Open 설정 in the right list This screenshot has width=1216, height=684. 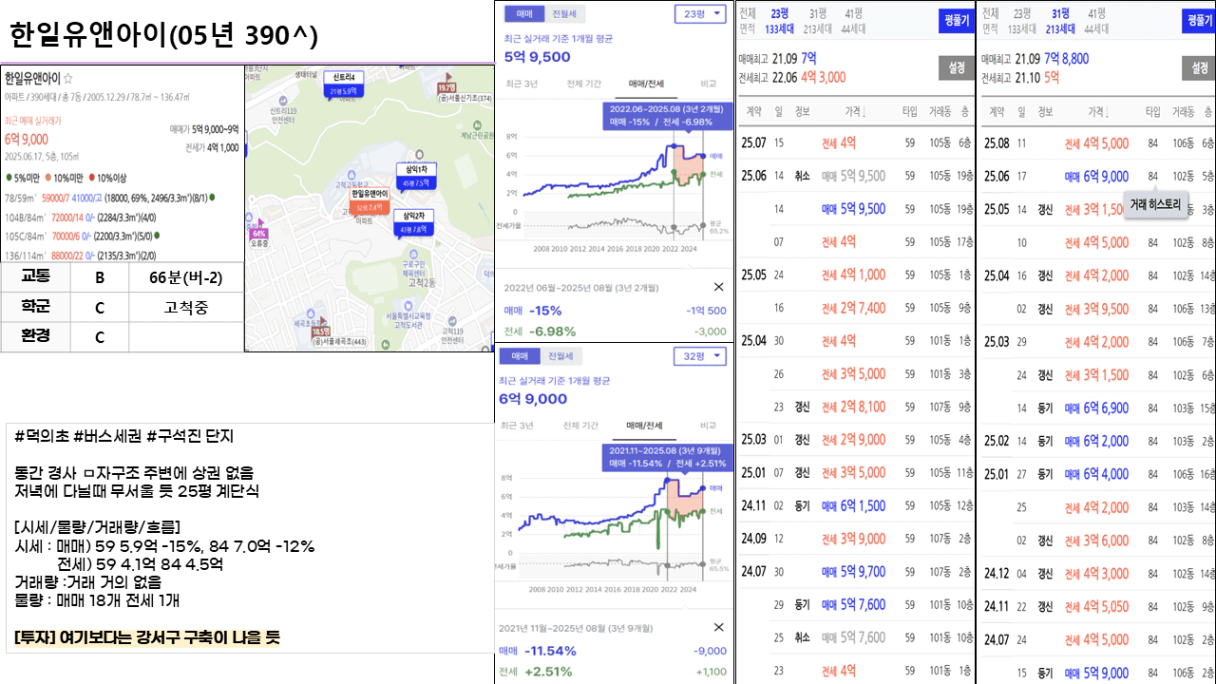1198,68
